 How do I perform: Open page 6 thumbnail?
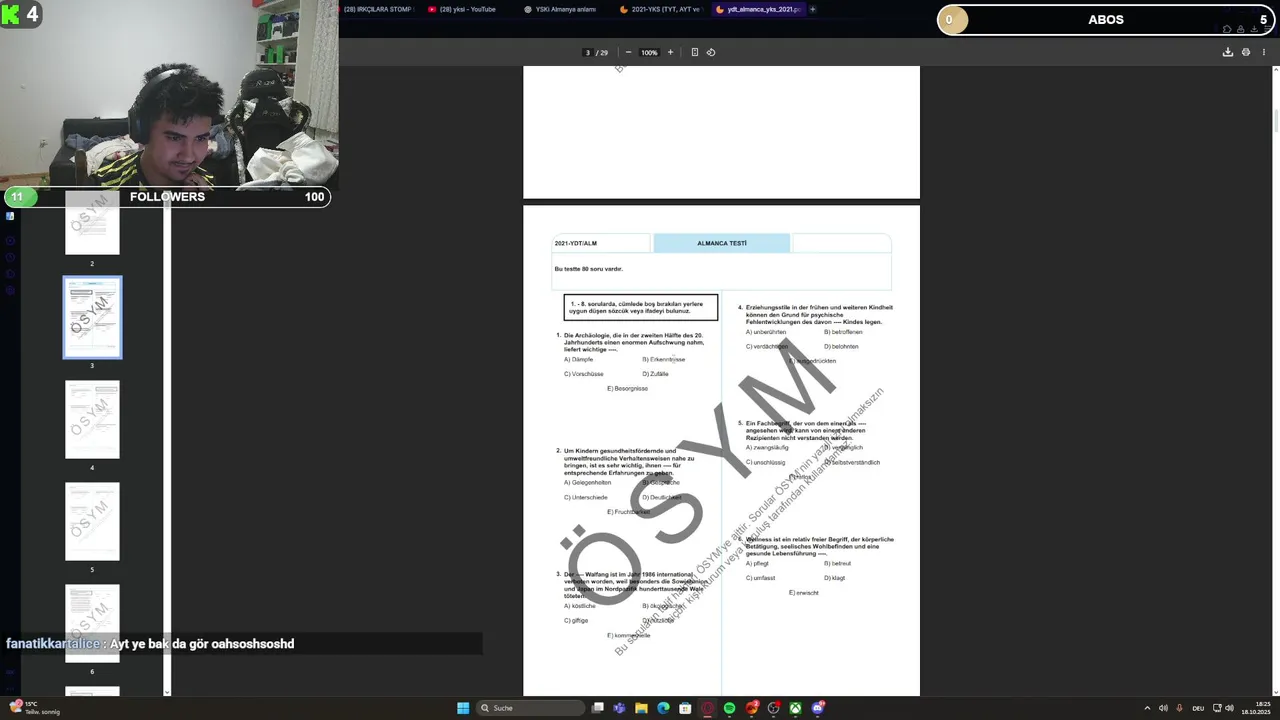92,623
